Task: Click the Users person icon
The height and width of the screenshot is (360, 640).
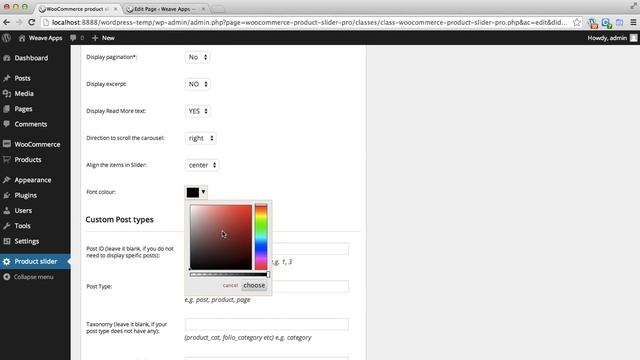Action: (7, 211)
